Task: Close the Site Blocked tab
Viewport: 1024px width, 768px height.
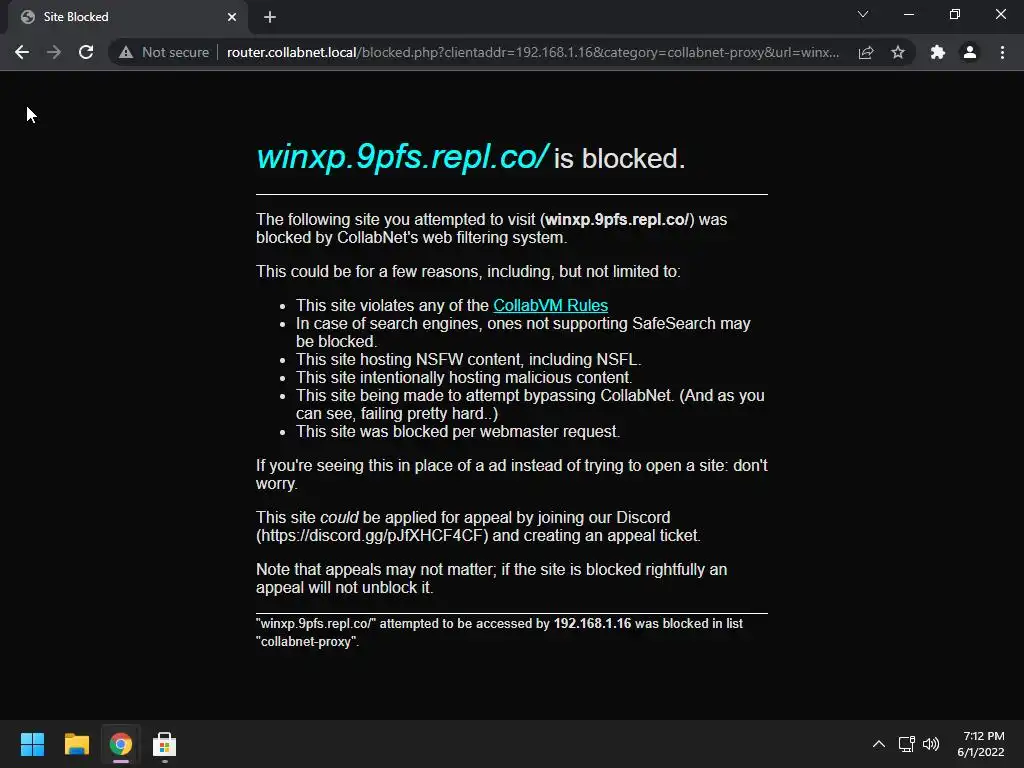Action: click(232, 17)
